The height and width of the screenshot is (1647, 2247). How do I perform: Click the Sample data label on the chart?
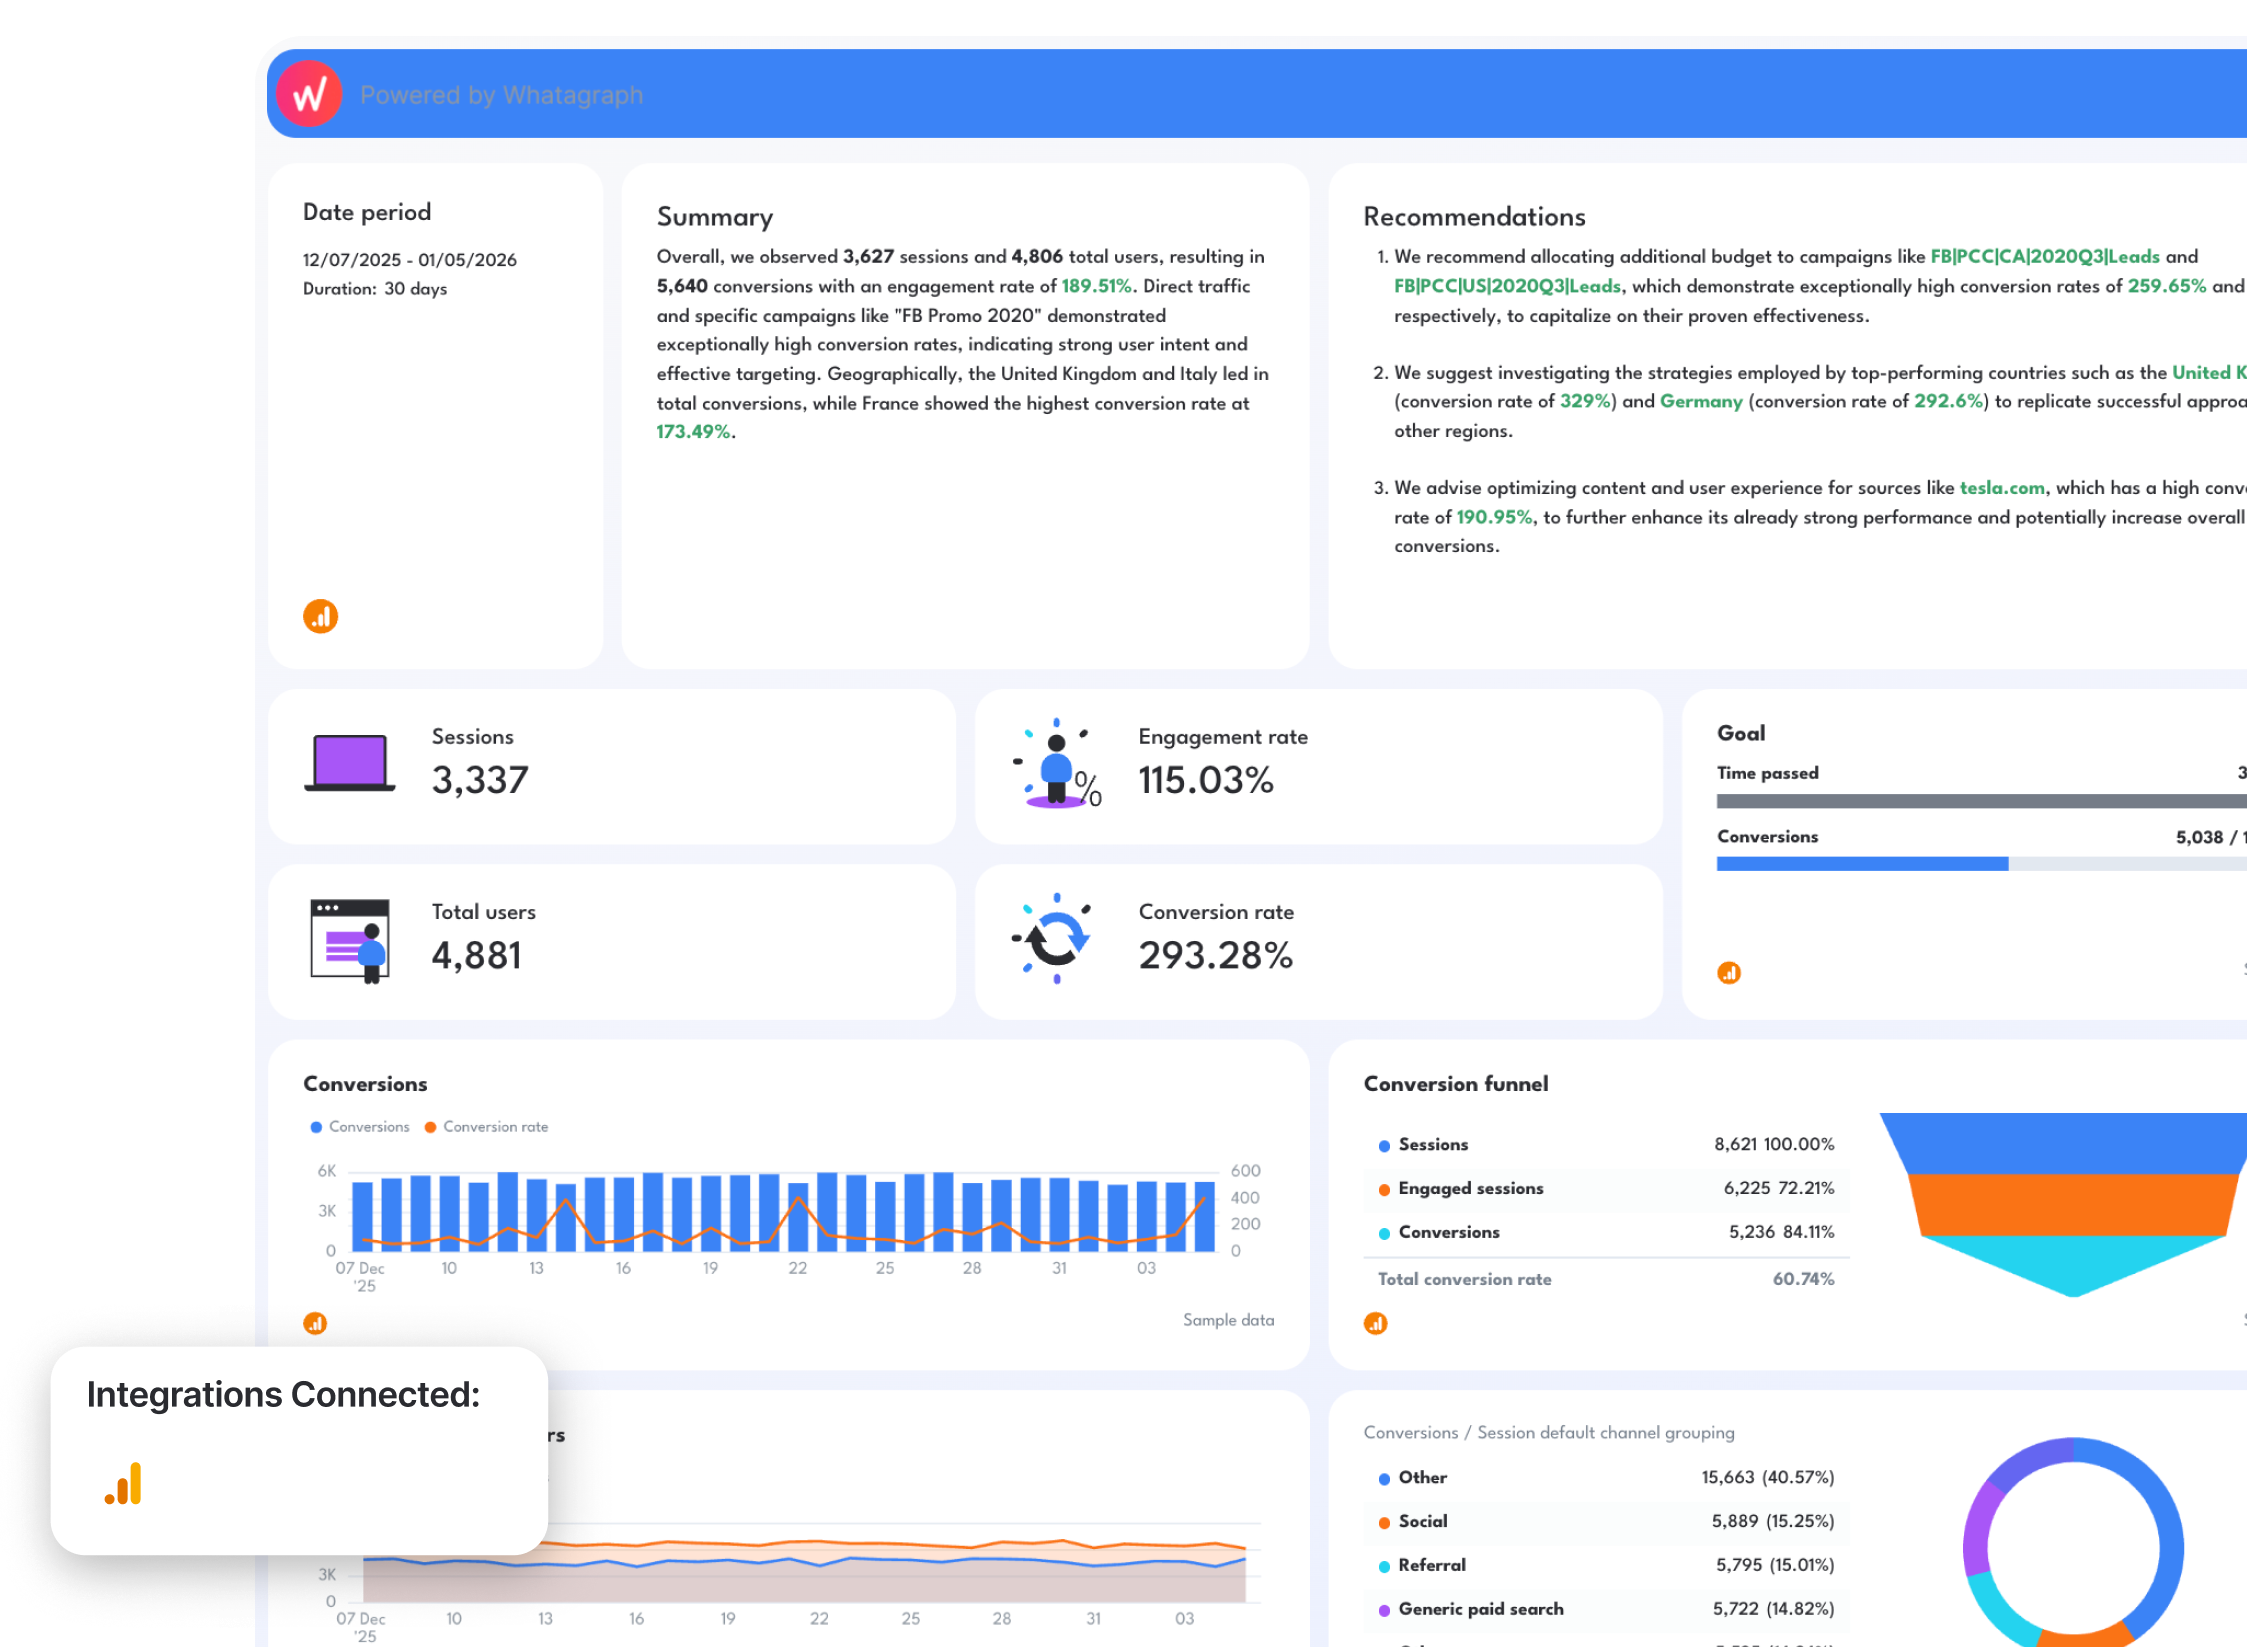coord(1228,1320)
